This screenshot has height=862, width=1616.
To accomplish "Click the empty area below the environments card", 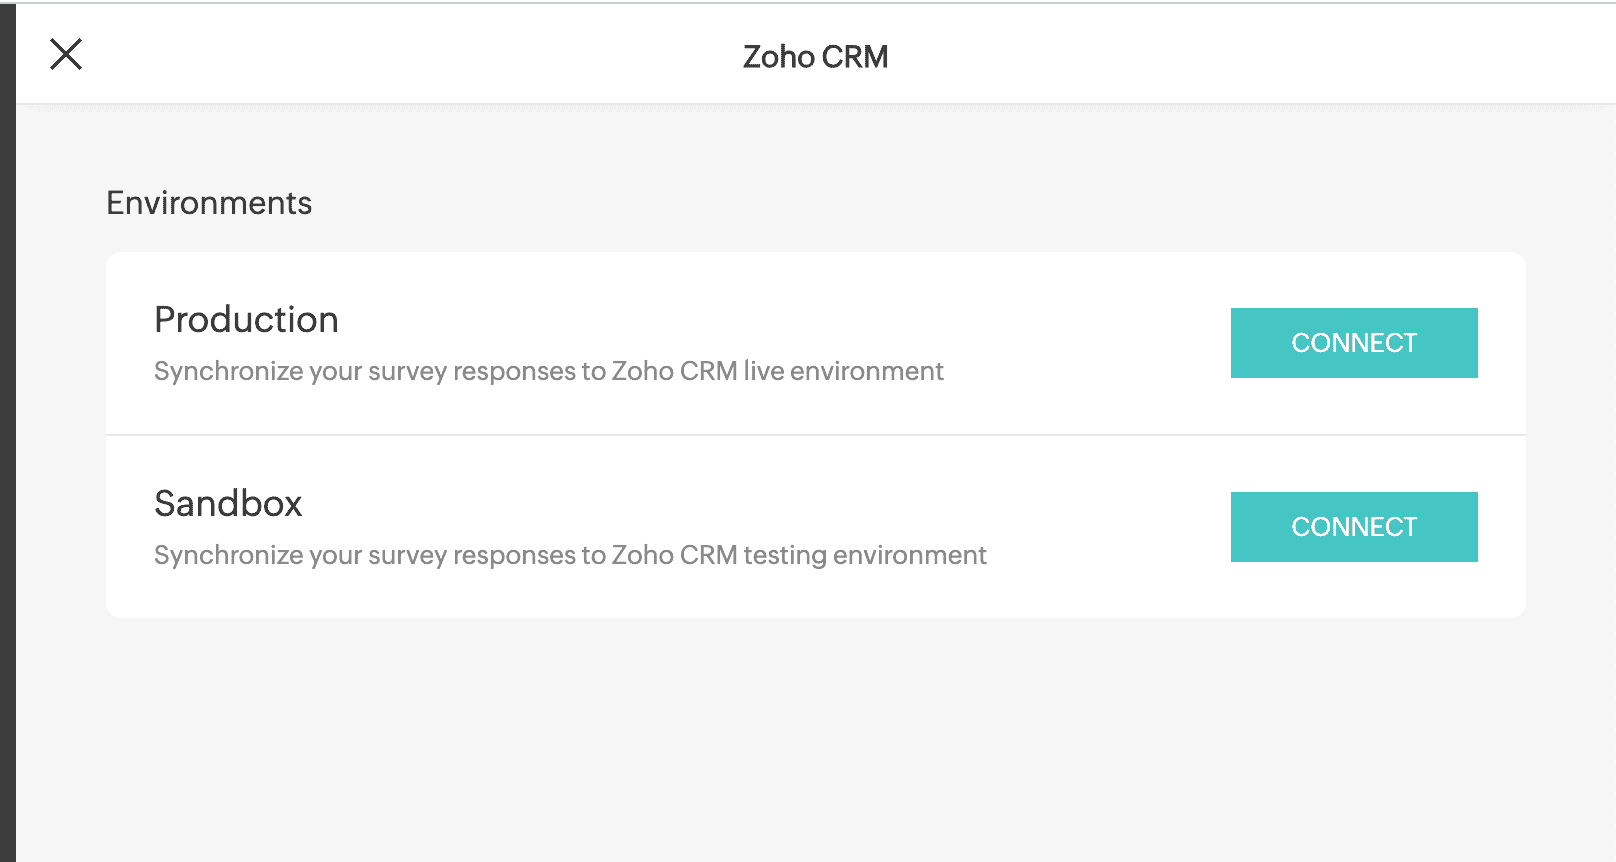I will (815, 740).
